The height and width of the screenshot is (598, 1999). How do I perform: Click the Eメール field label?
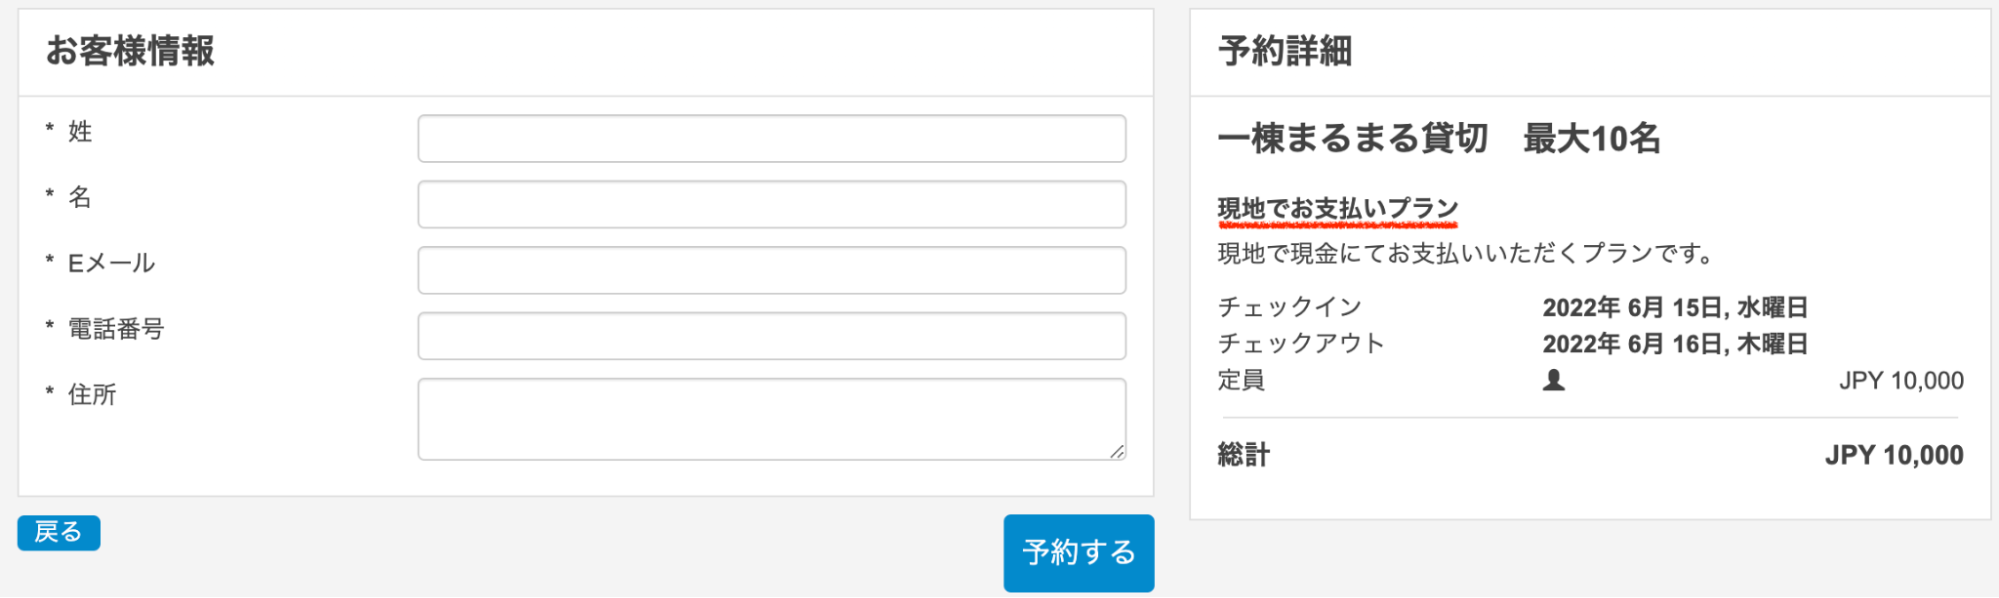point(111,264)
